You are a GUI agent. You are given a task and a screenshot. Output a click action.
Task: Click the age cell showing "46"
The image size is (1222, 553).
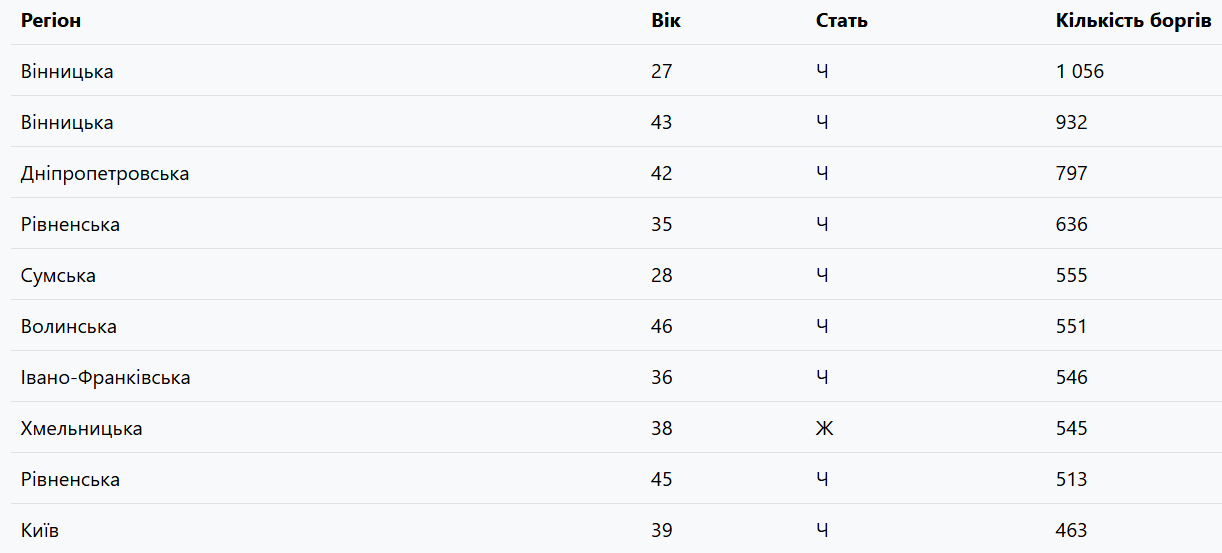662,327
